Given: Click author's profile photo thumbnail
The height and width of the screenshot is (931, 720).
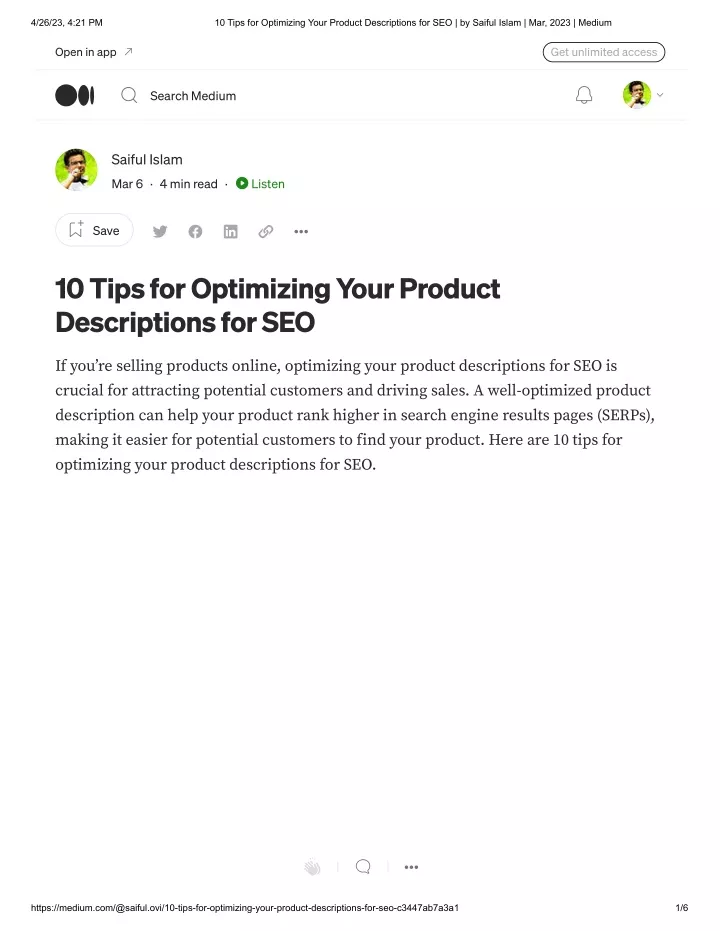Looking at the screenshot, I should click(77, 170).
